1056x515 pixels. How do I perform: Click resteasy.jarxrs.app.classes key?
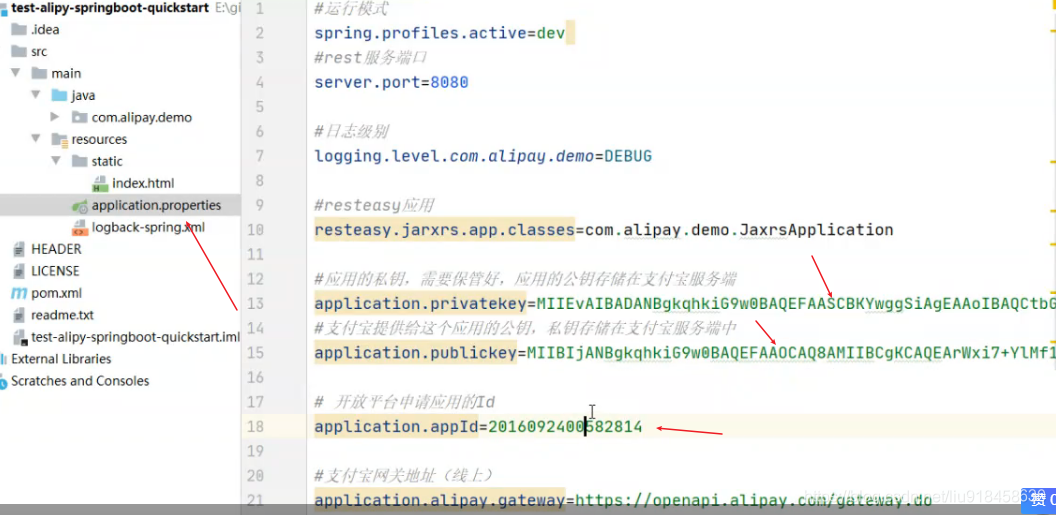(x=444, y=230)
